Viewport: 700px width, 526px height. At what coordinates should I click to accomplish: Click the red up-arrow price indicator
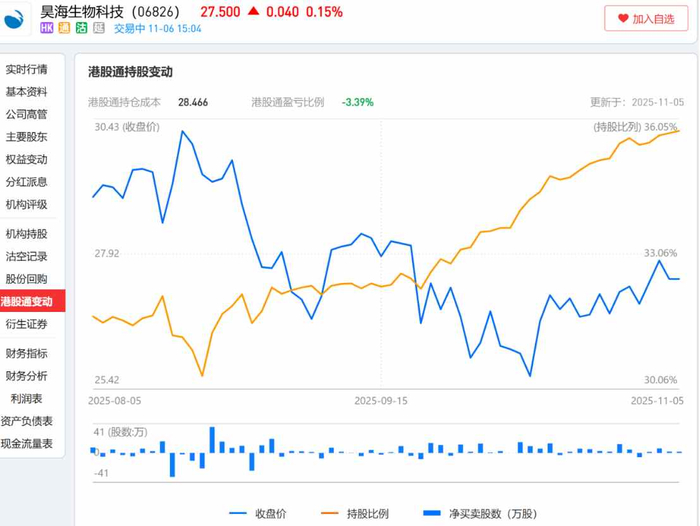[x=253, y=12]
